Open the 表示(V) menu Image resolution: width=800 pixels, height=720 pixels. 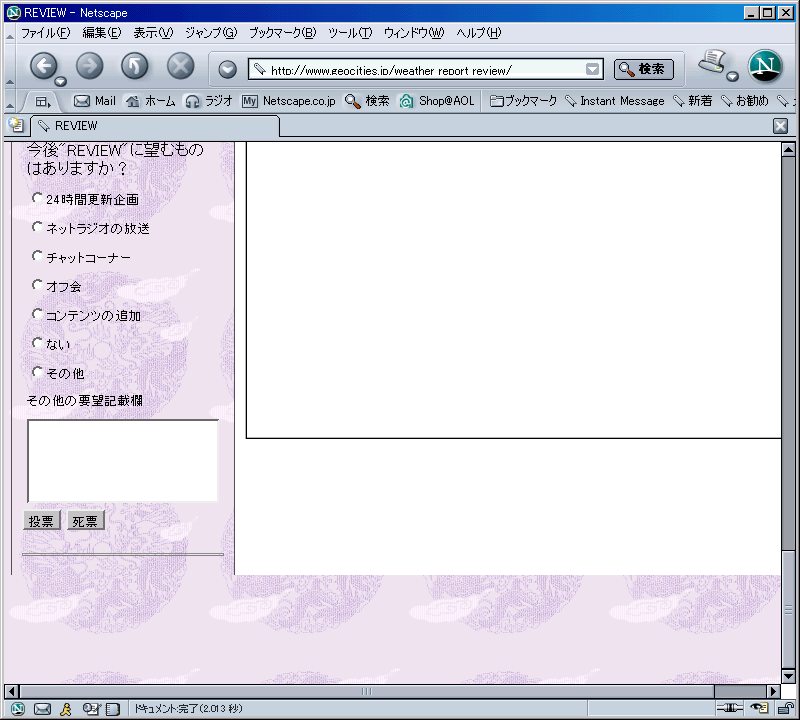tap(153, 33)
